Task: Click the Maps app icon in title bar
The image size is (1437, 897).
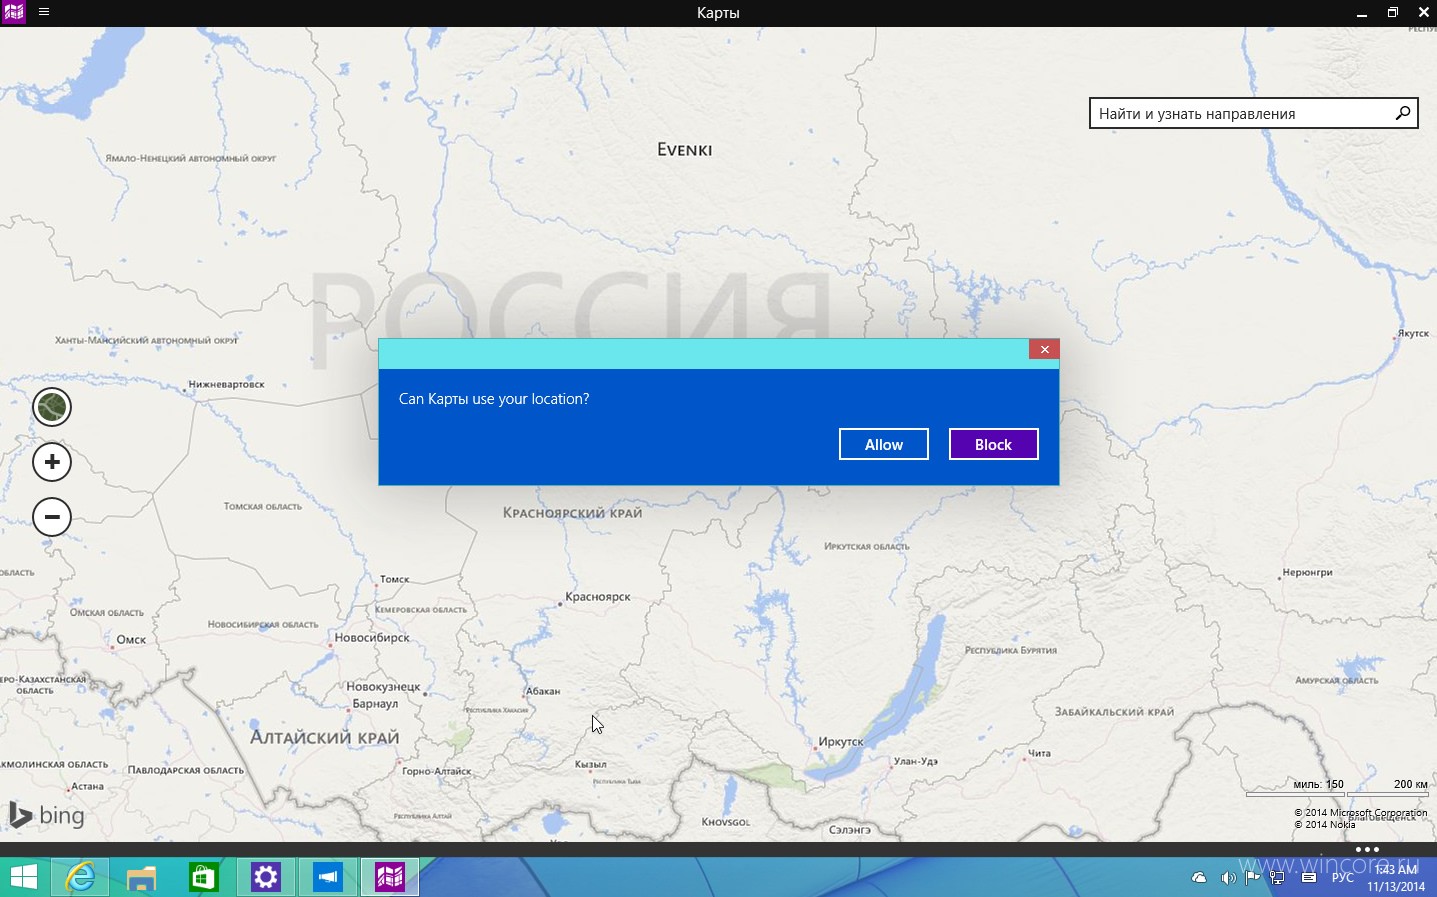Action: pyautogui.click(x=14, y=13)
